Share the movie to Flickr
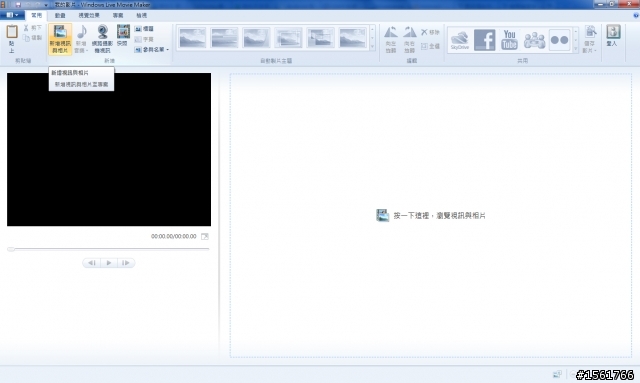The image size is (640, 383). click(559, 40)
